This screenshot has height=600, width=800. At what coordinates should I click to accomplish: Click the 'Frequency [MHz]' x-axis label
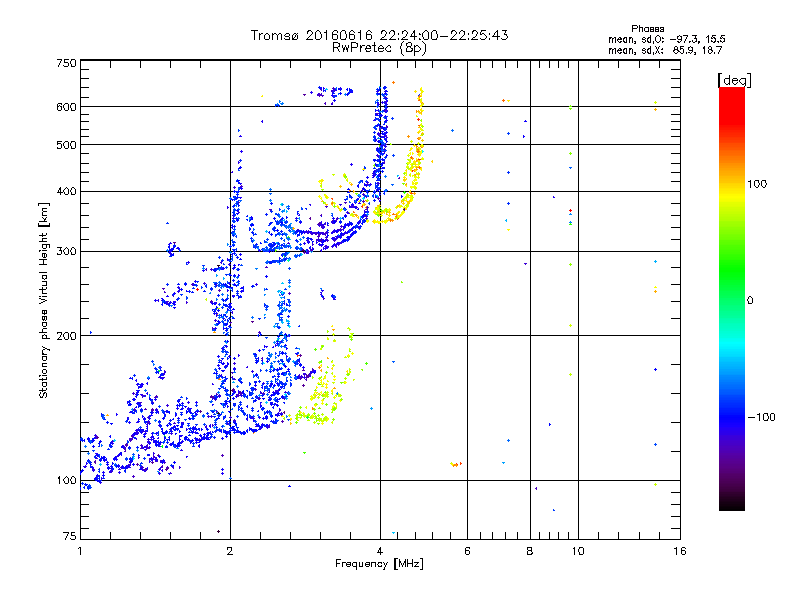click(379, 564)
